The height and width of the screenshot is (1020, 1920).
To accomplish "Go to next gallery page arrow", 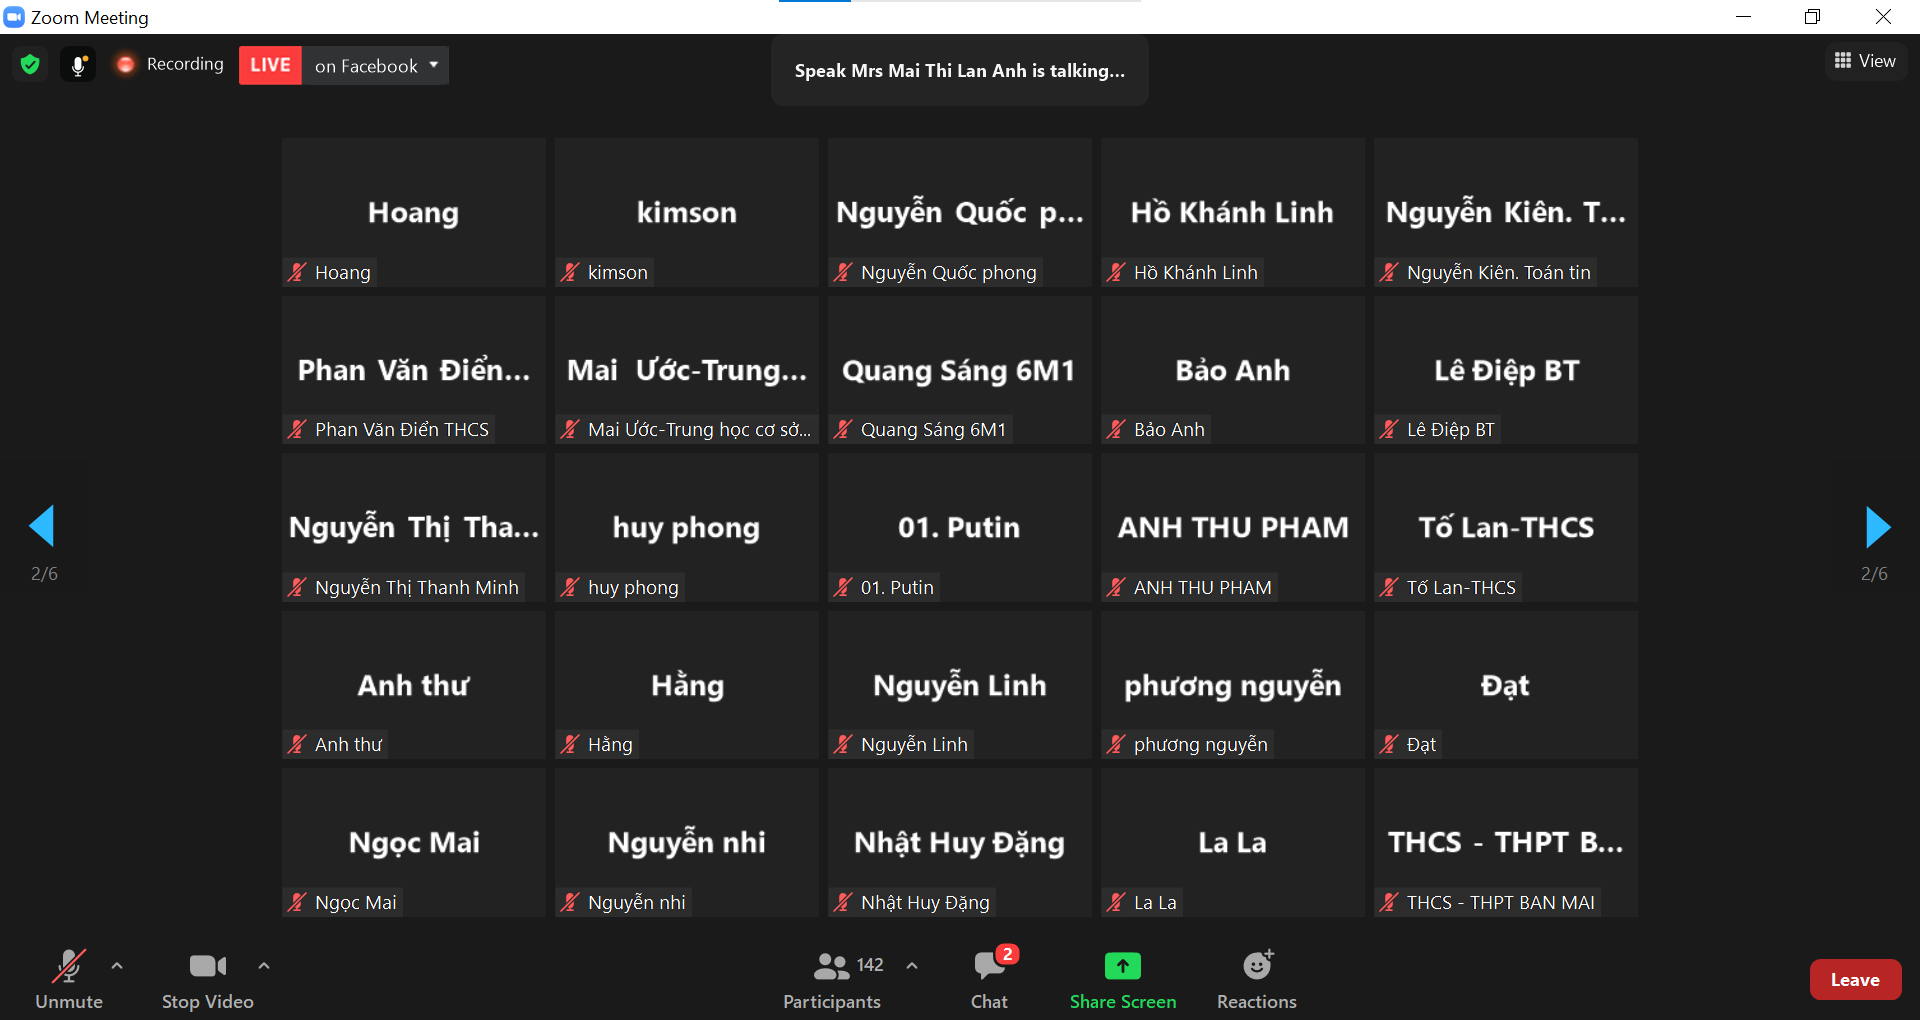I will (x=1877, y=527).
